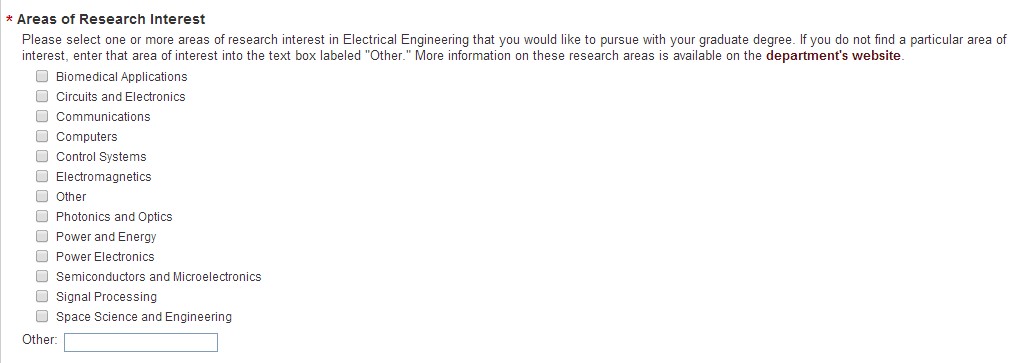This screenshot has width=1013, height=363.
Task: Click the Other text input box
Action: pyautogui.click(x=141, y=342)
